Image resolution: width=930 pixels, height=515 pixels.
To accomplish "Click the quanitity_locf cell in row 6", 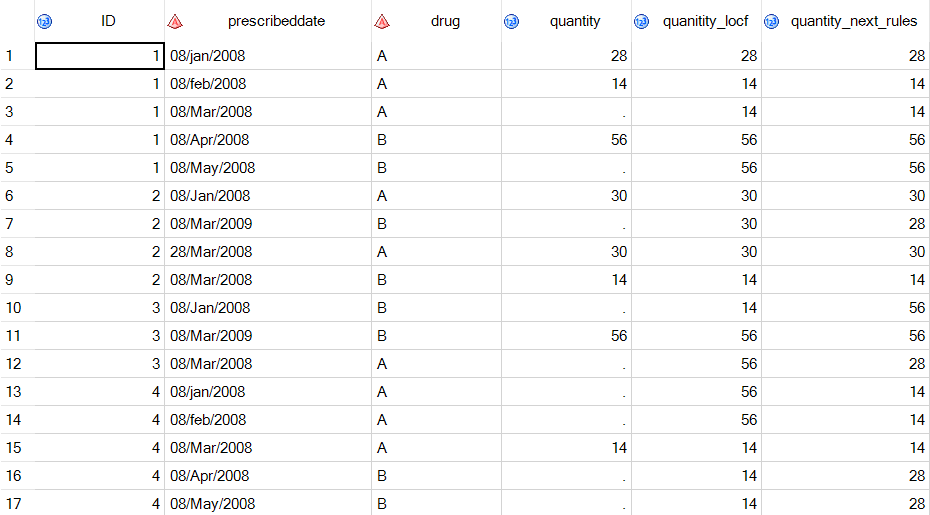I will pos(696,196).
